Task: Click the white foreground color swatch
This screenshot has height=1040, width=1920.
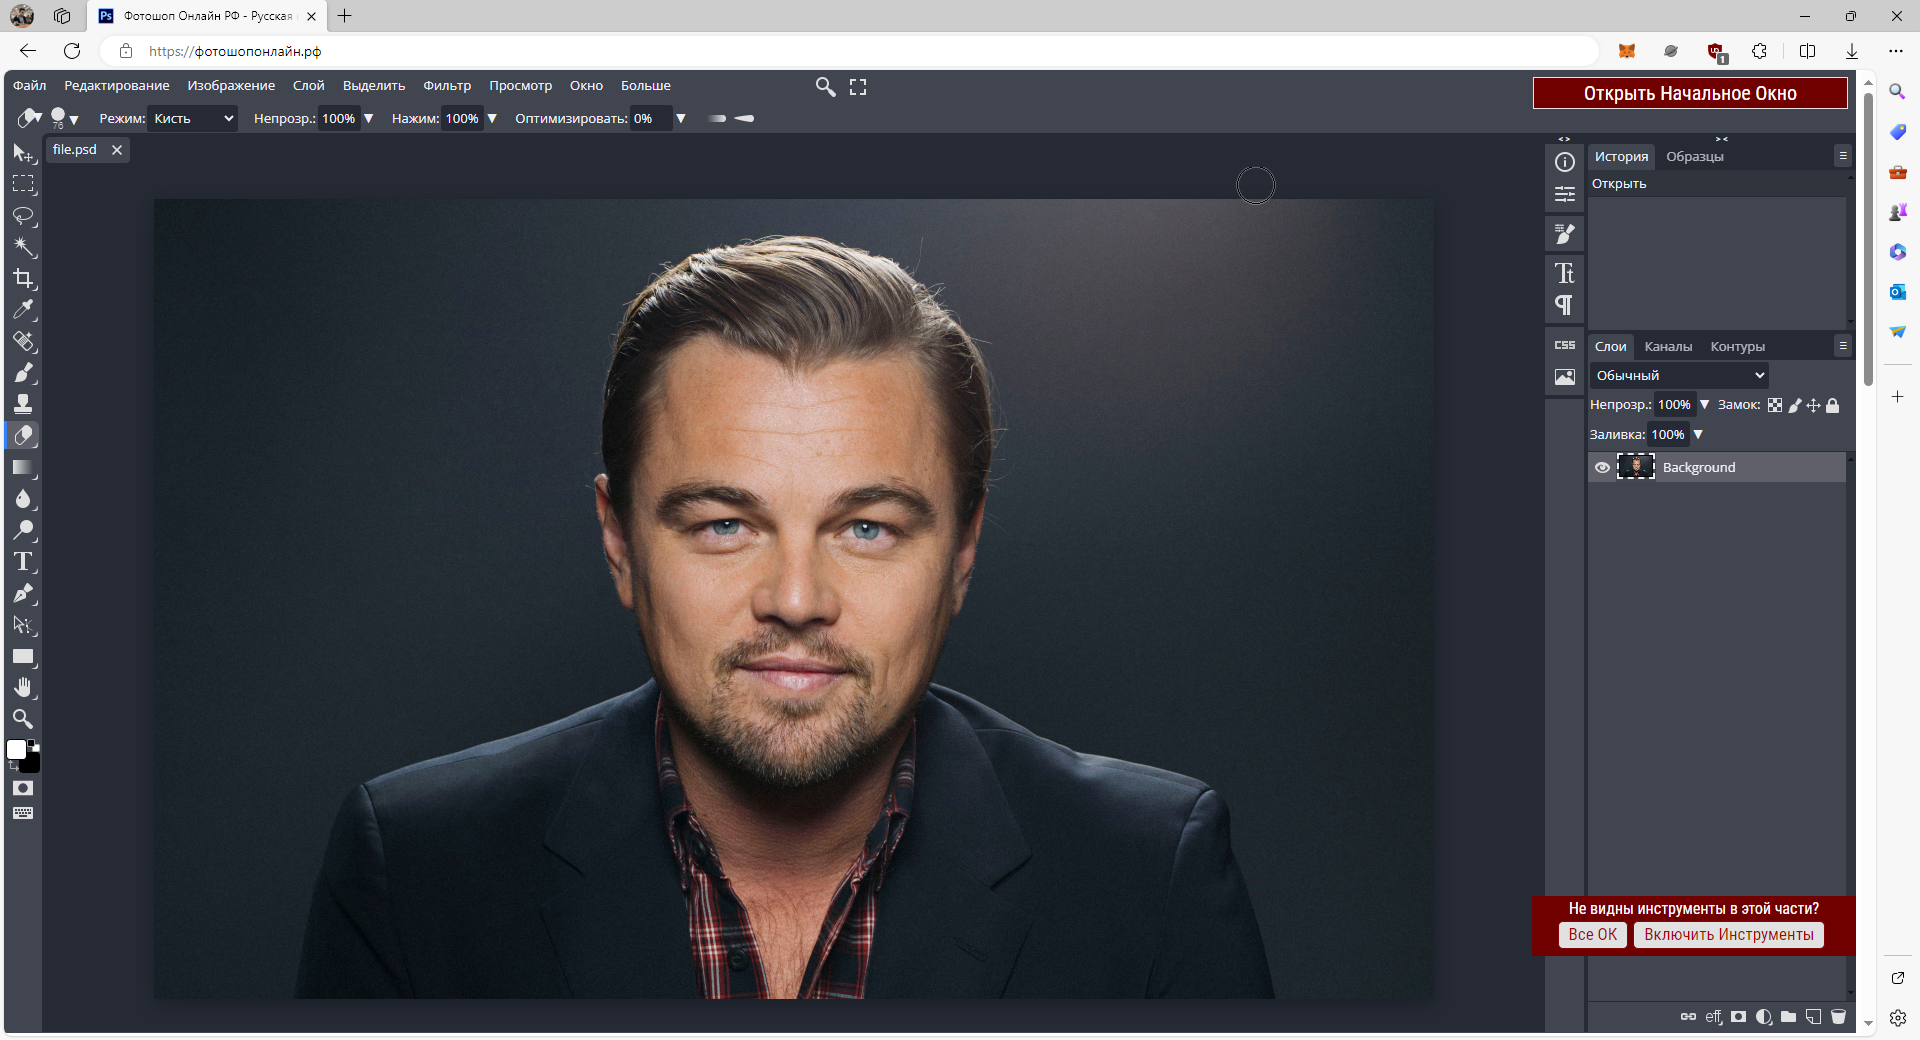Action: coord(17,749)
